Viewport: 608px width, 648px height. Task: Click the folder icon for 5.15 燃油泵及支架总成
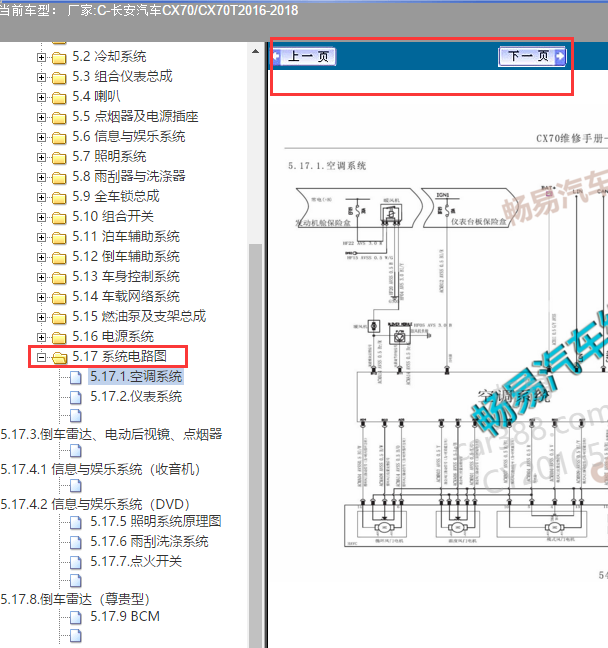(59, 317)
